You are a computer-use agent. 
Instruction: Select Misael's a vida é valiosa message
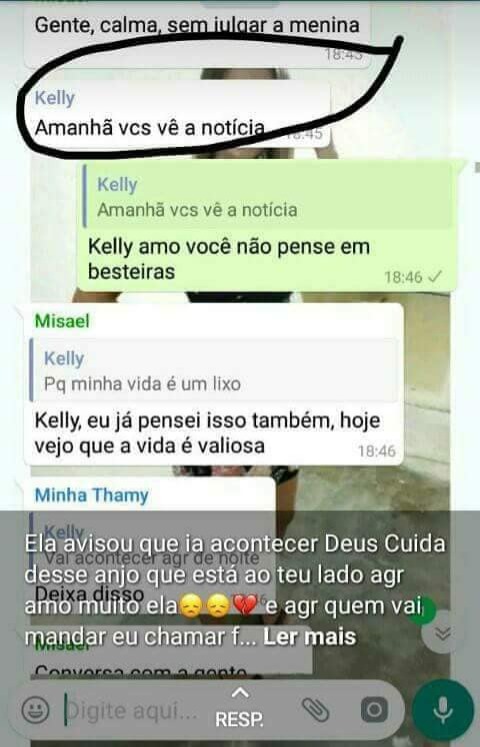213,384
